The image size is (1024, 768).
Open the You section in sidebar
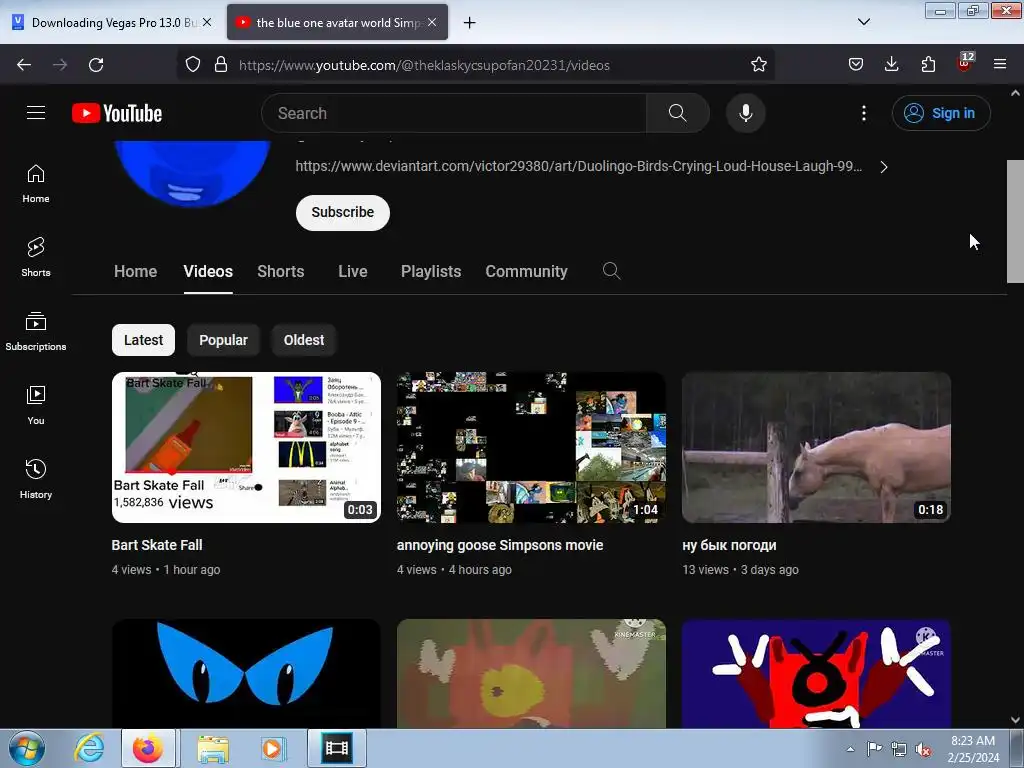click(36, 405)
